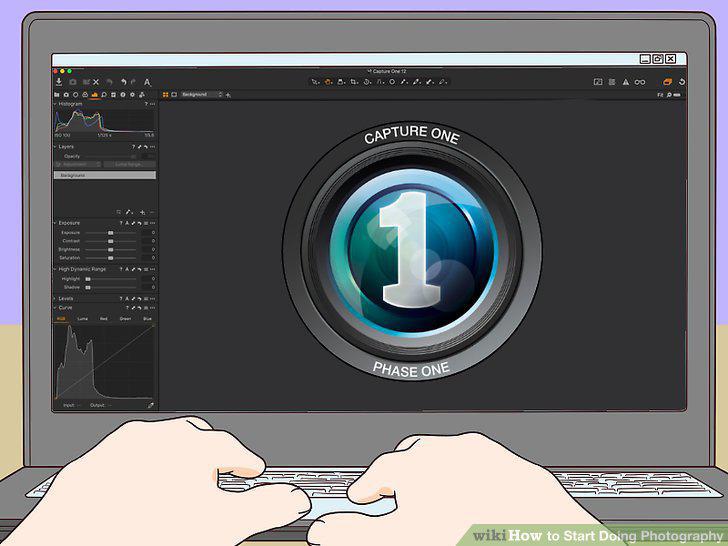
Task: Click the Contrast slider handle
Action: [x=110, y=241]
